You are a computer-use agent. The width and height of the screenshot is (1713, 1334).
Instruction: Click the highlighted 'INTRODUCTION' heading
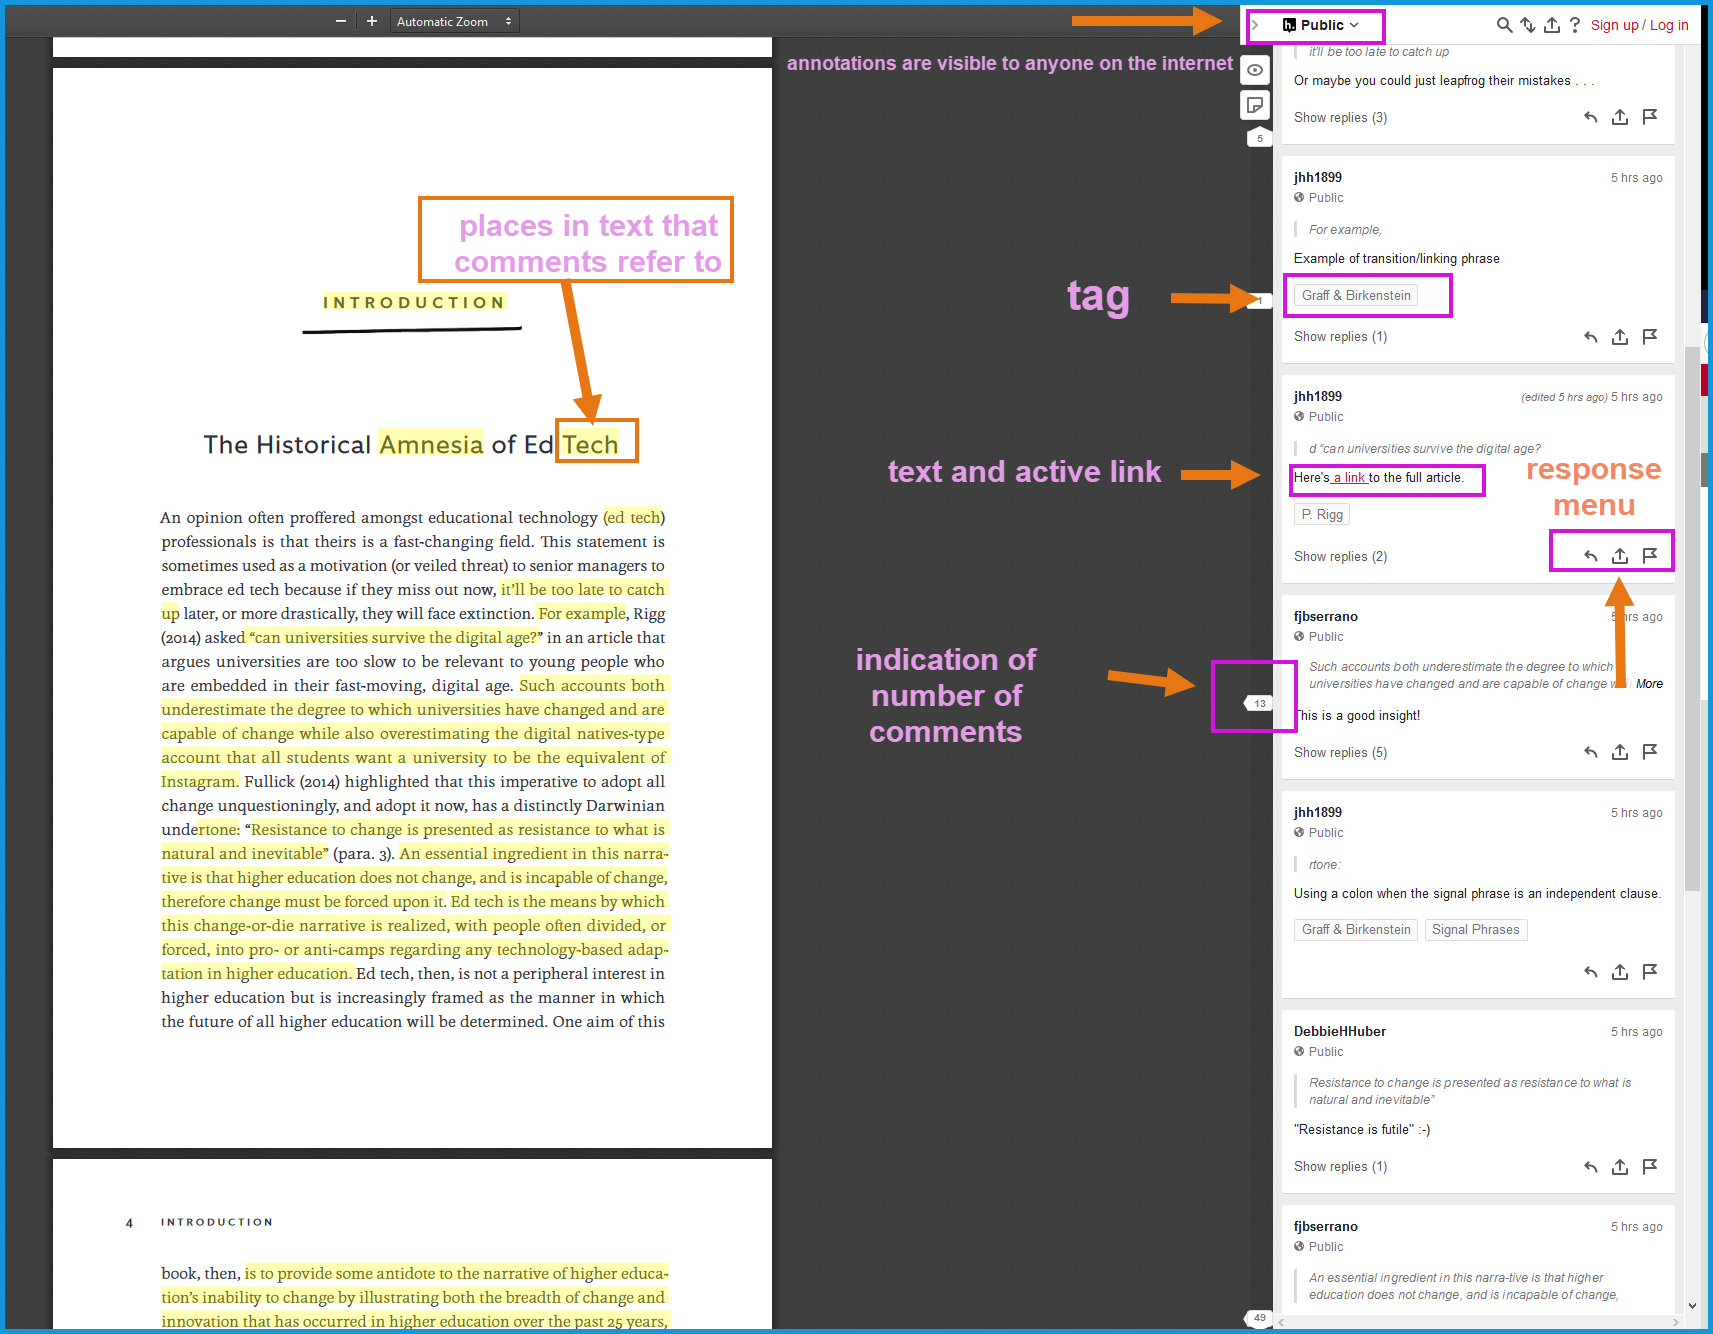click(x=413, y=302)
